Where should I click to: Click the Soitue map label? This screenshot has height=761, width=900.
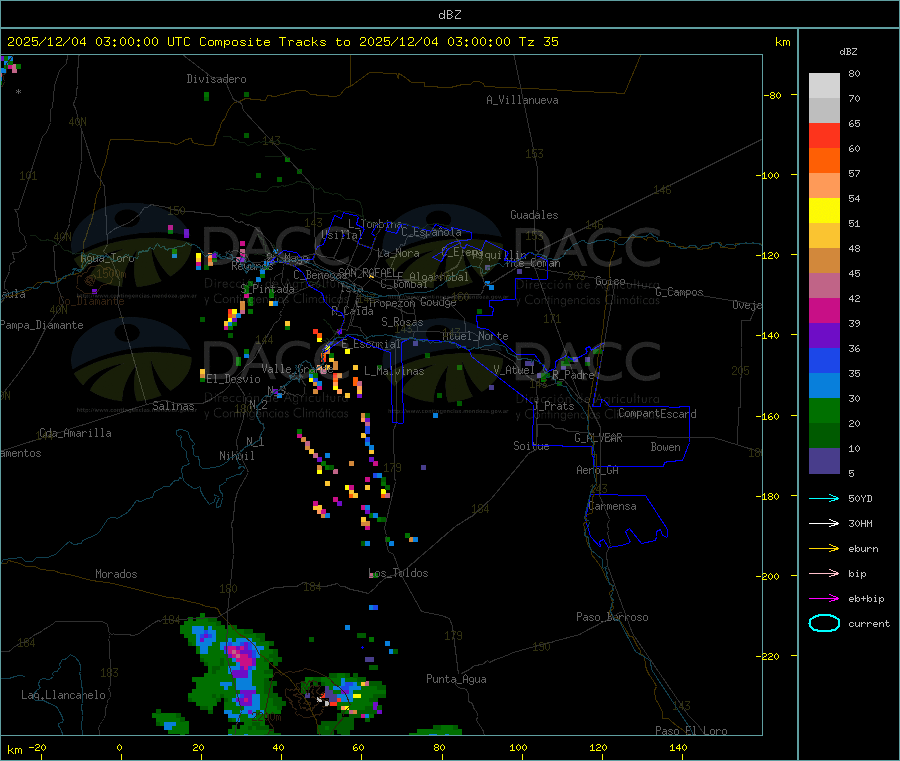(x=531, y=446)
